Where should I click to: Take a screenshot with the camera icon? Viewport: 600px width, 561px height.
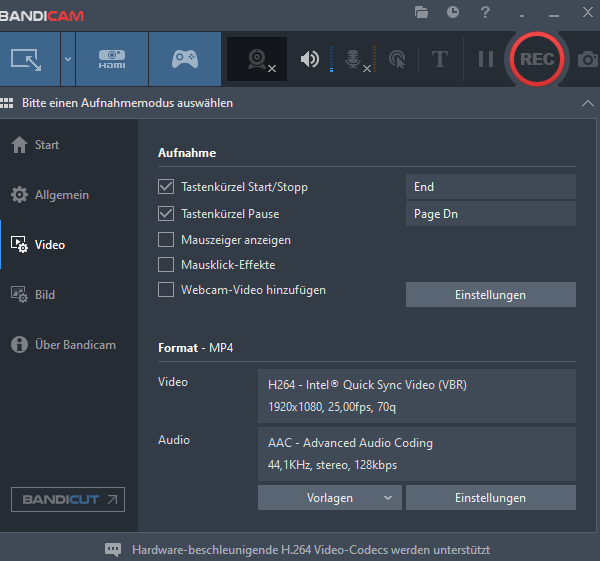588,59
